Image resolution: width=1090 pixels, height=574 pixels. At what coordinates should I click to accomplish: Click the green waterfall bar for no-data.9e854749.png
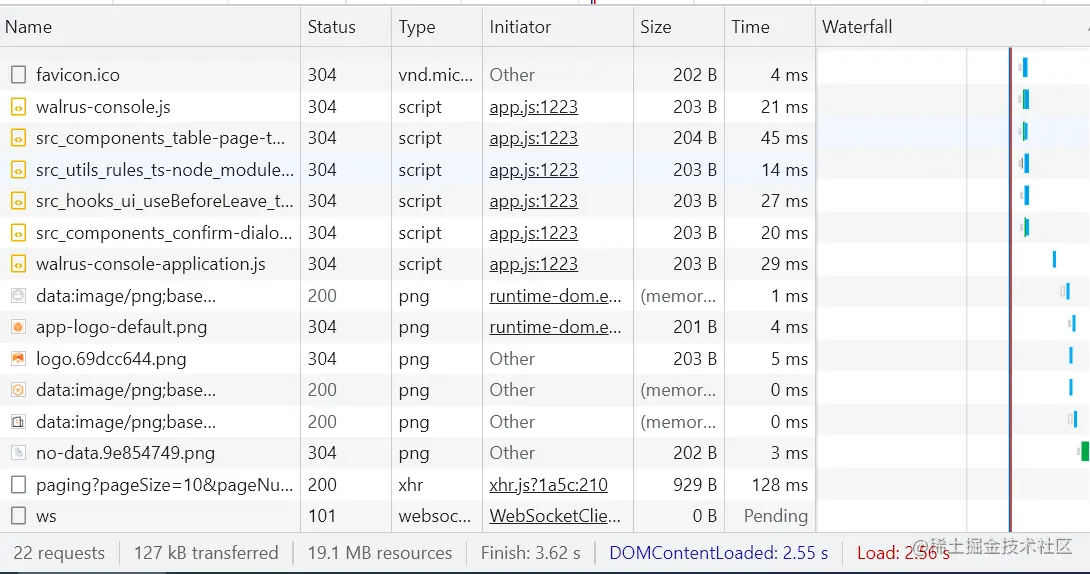(1084, 452)
